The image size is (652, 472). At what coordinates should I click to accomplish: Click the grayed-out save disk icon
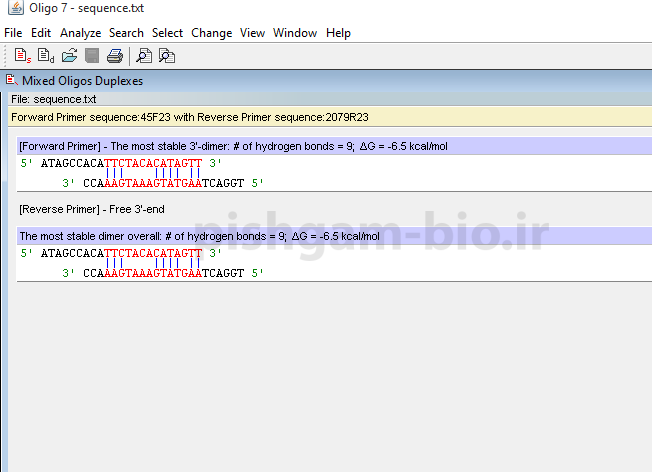[x=92, y=56]
